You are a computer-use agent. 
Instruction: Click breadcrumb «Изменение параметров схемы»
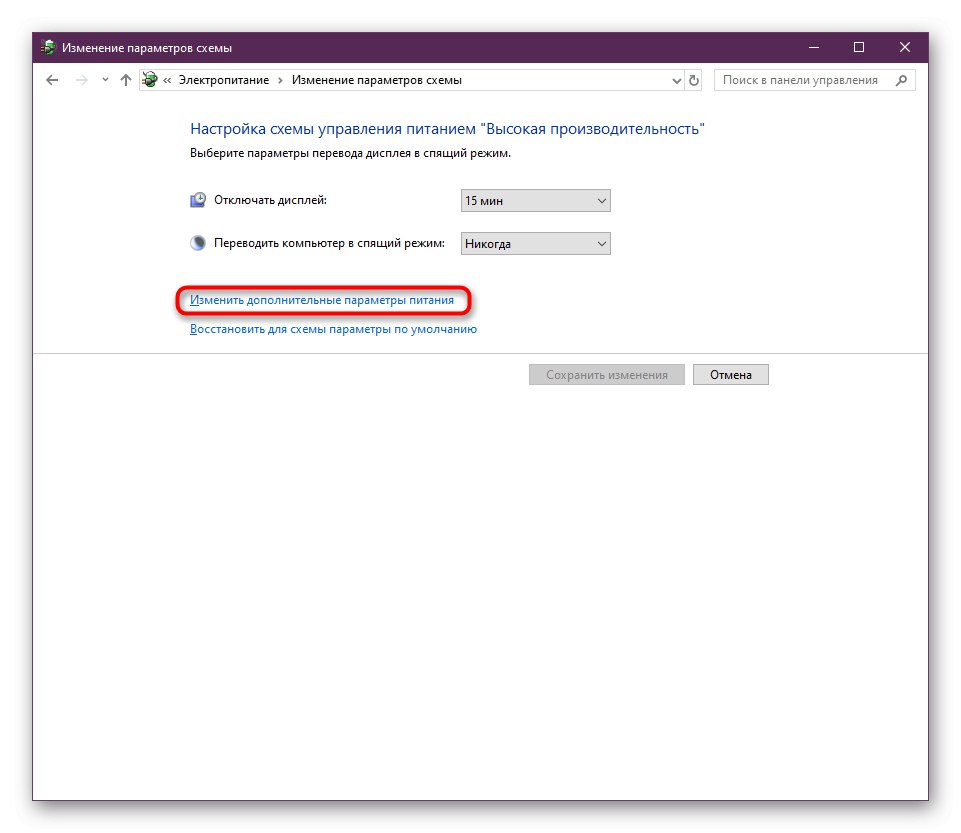[376, 80]
